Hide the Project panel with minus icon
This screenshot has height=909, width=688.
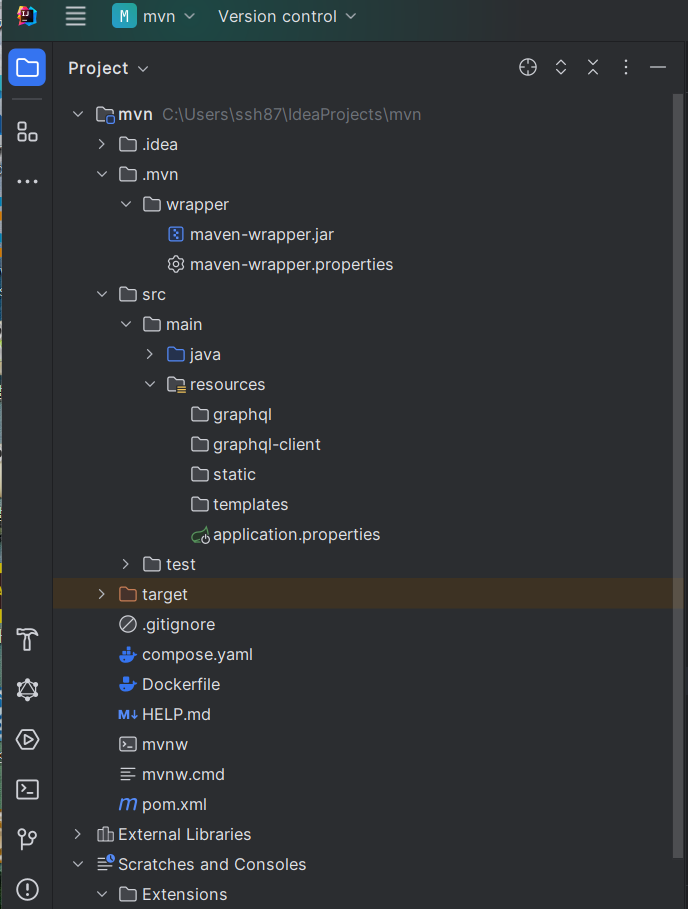coord(658,67)
